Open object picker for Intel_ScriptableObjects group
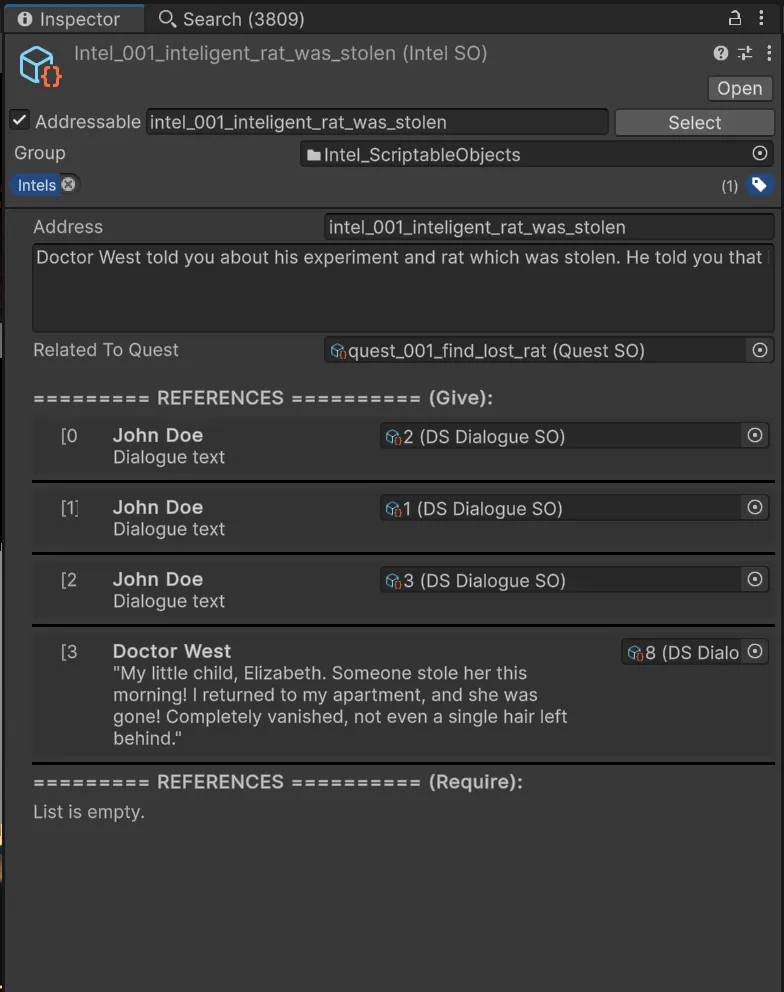The image size is (784, 992). (761, 153)
